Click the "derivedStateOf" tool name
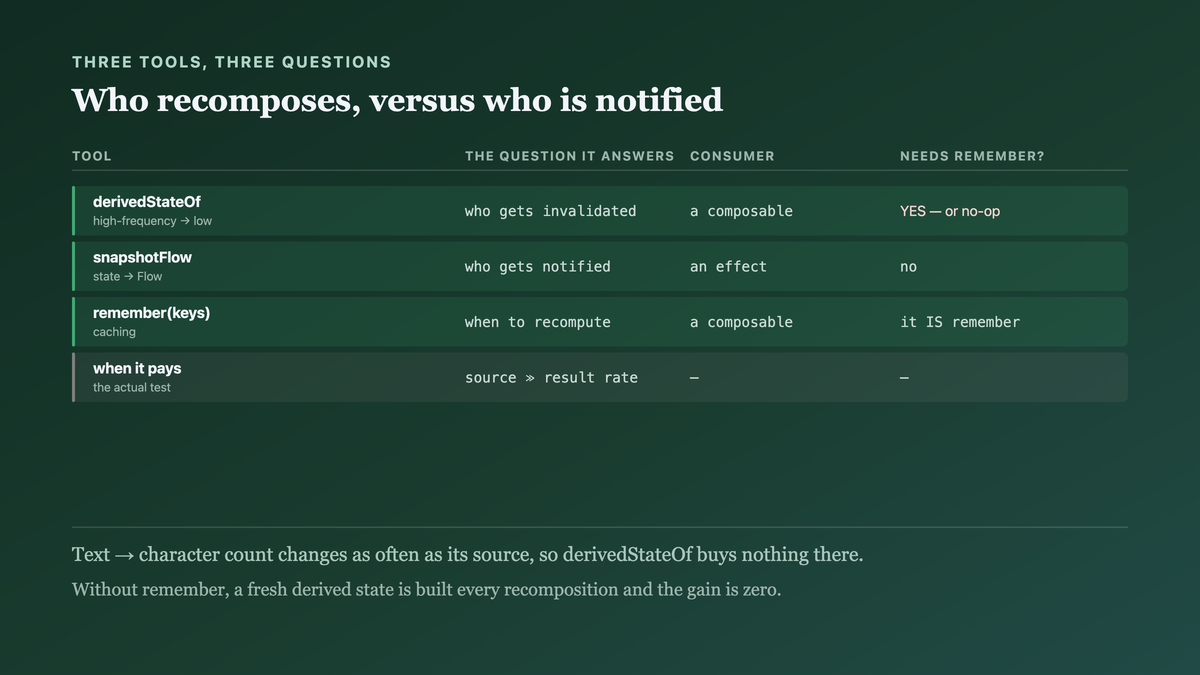 (147, 202)
